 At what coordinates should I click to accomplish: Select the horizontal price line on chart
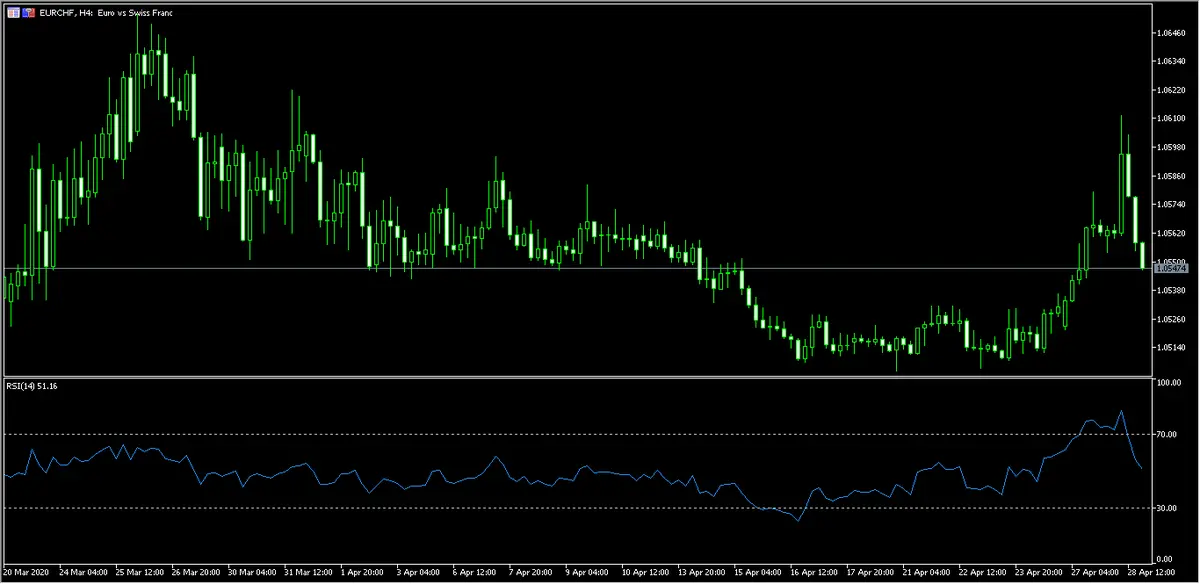coord(600,268)
